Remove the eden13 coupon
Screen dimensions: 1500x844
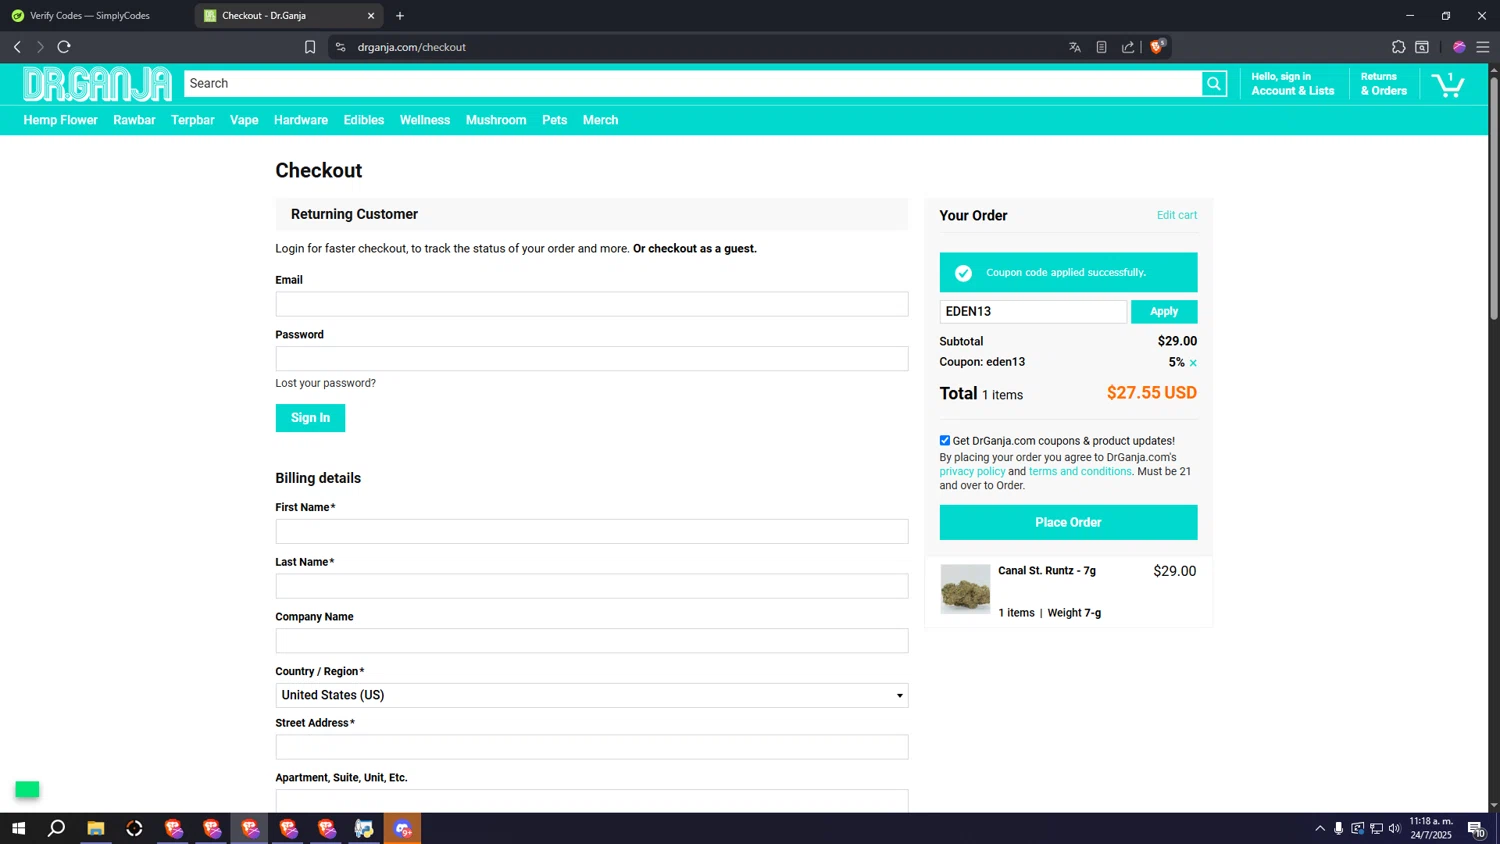tap(1193, 363)
